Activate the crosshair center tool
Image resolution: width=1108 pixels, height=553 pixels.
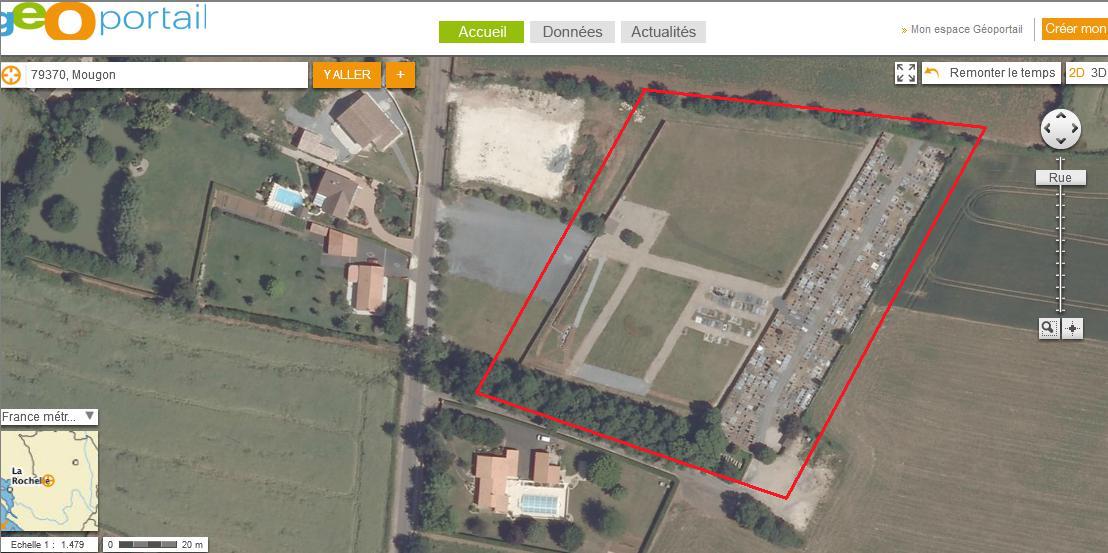tap(1073, 328)
